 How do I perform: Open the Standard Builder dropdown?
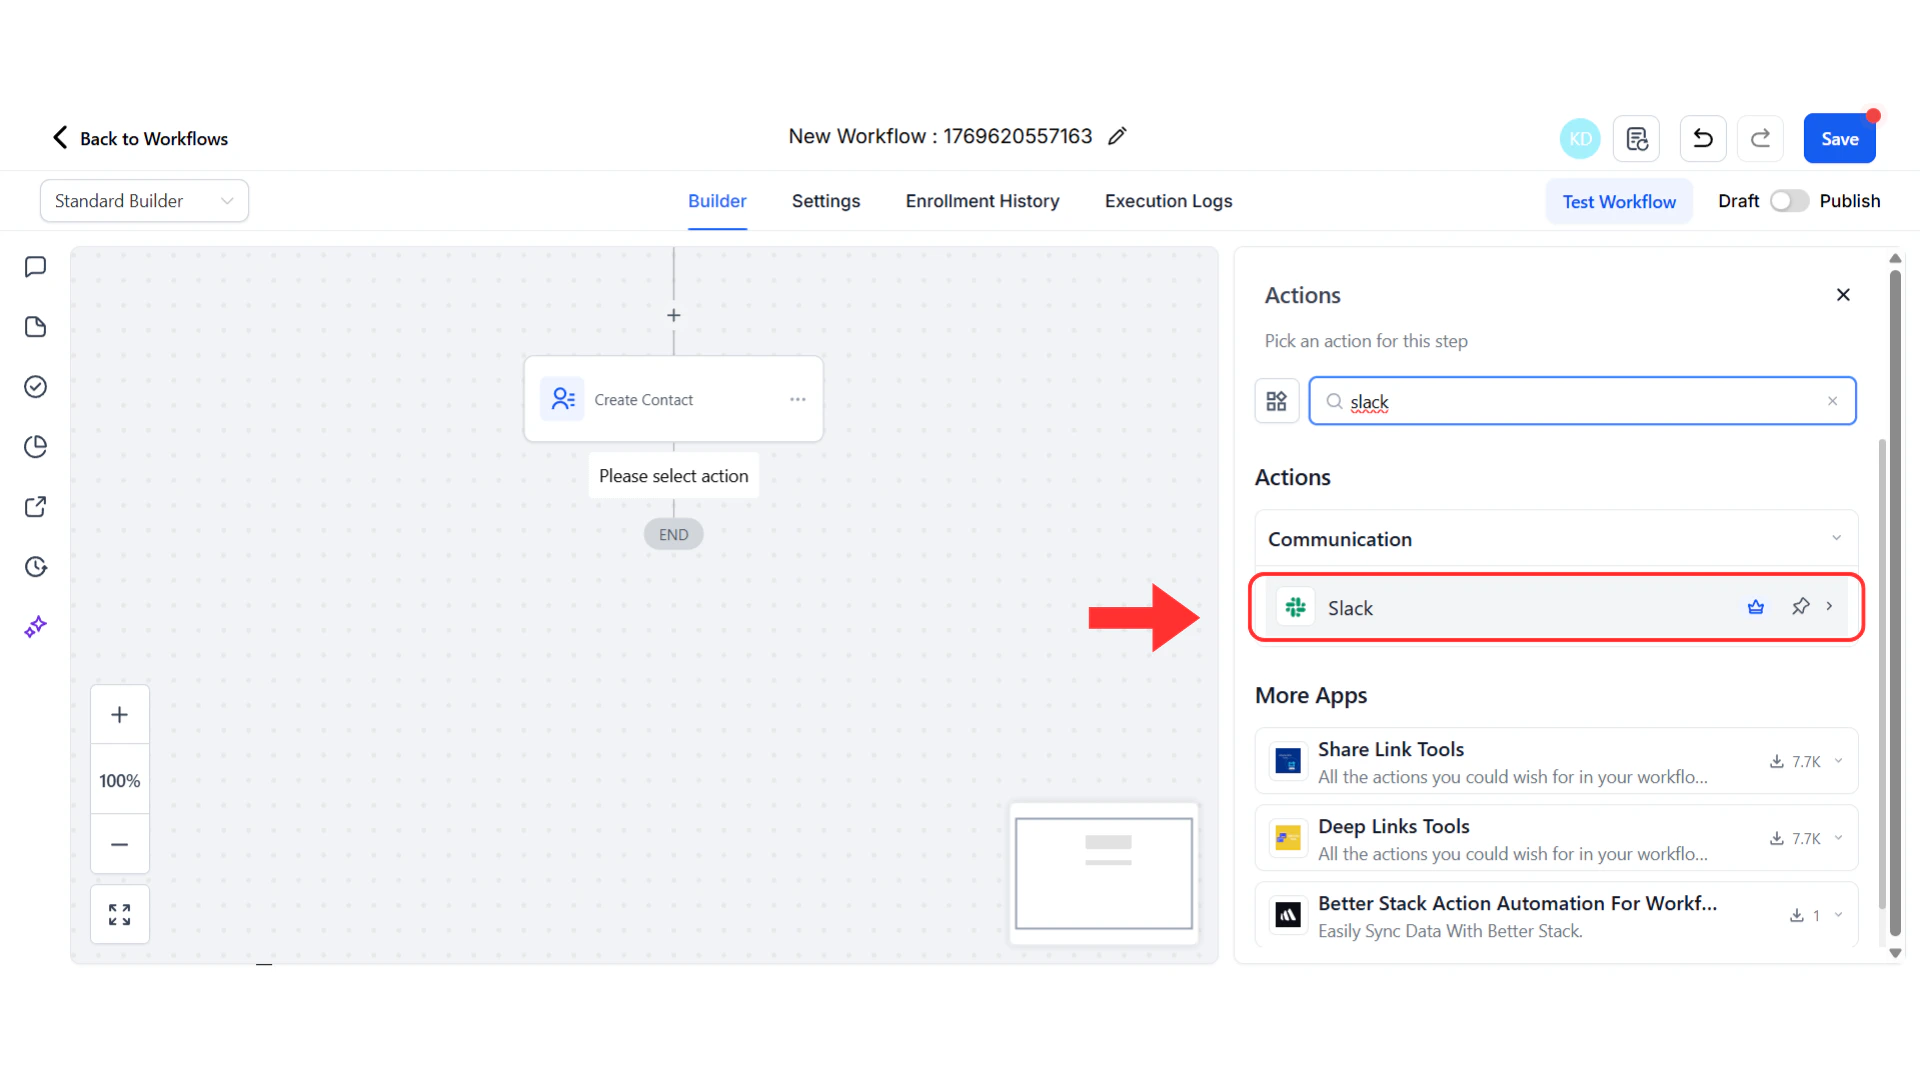(x=144, y=200)
